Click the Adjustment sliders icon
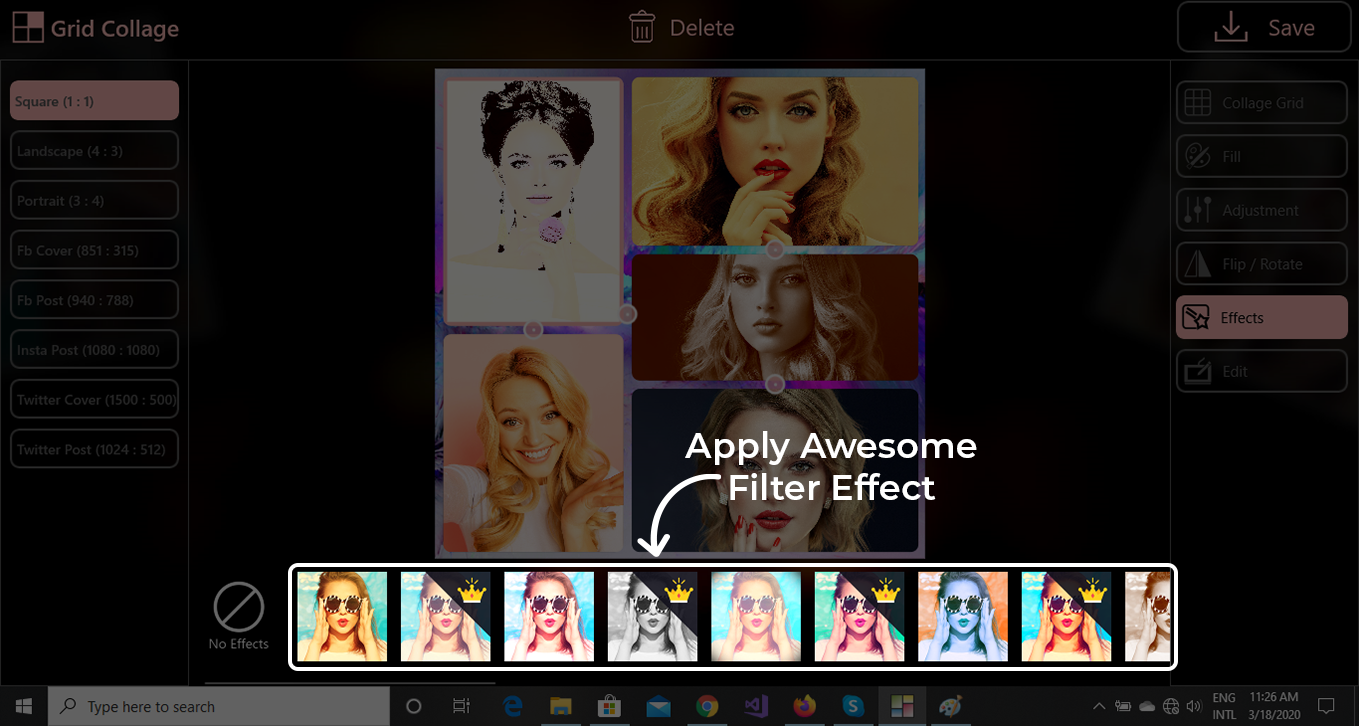The width and height of the screenshot is (1359, 726). (1197, 210)
